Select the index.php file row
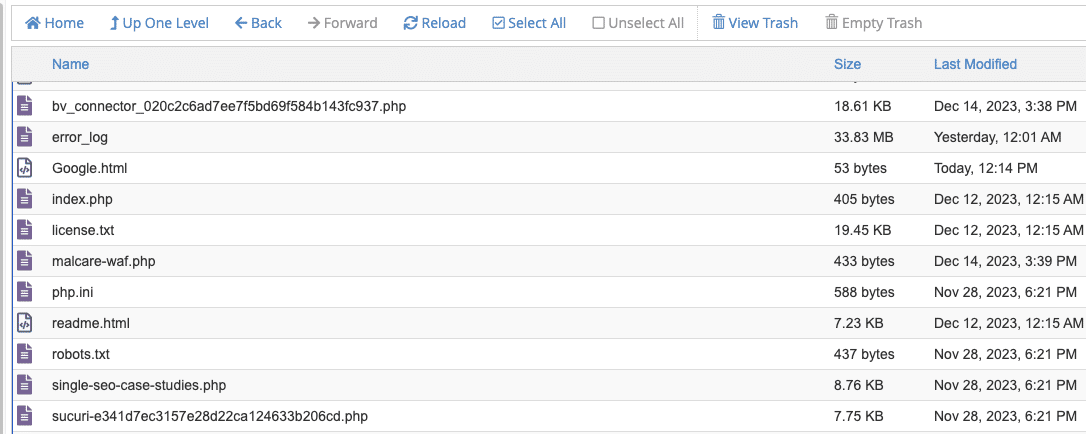 click(x=82, y=199)
